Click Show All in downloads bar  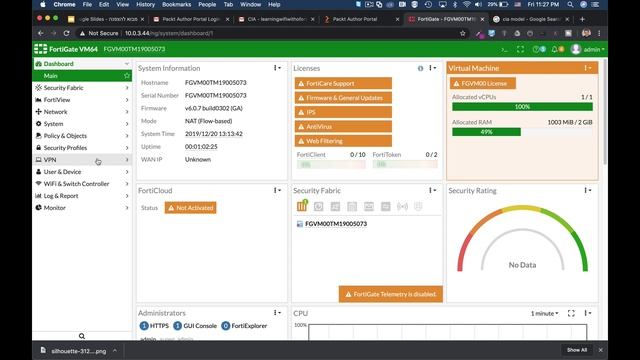pos(576,350)
